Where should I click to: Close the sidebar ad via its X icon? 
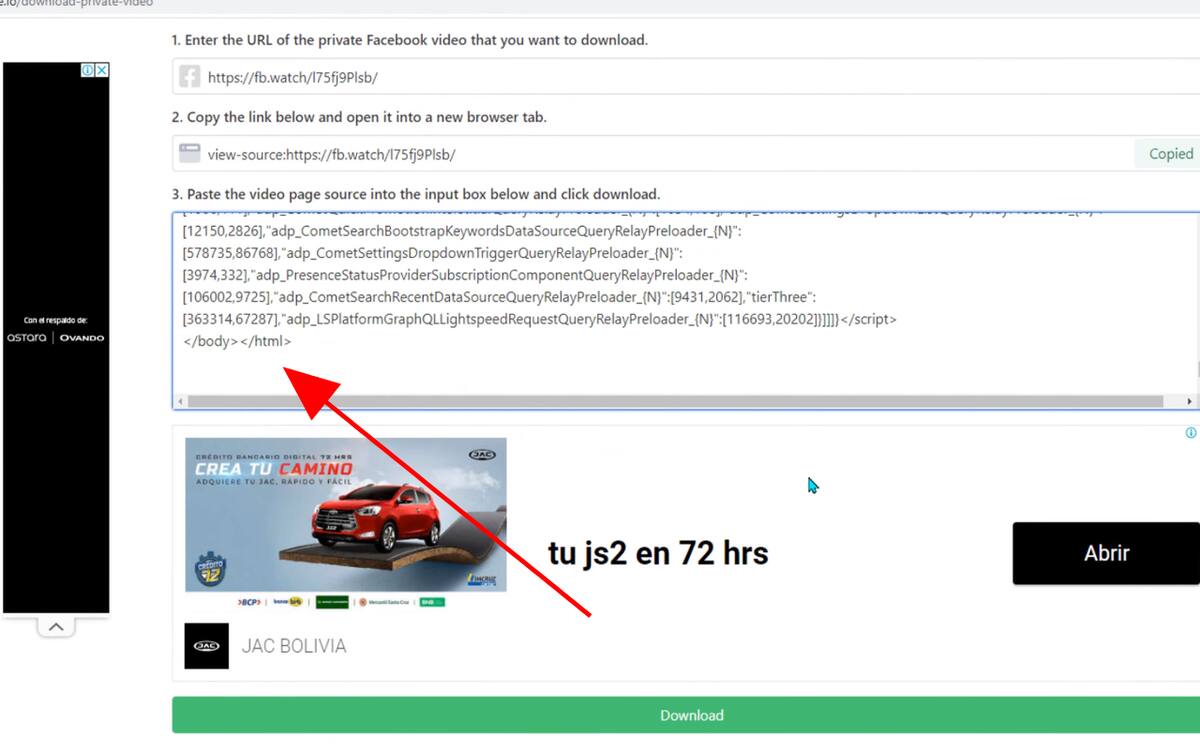tap(101, 70)
